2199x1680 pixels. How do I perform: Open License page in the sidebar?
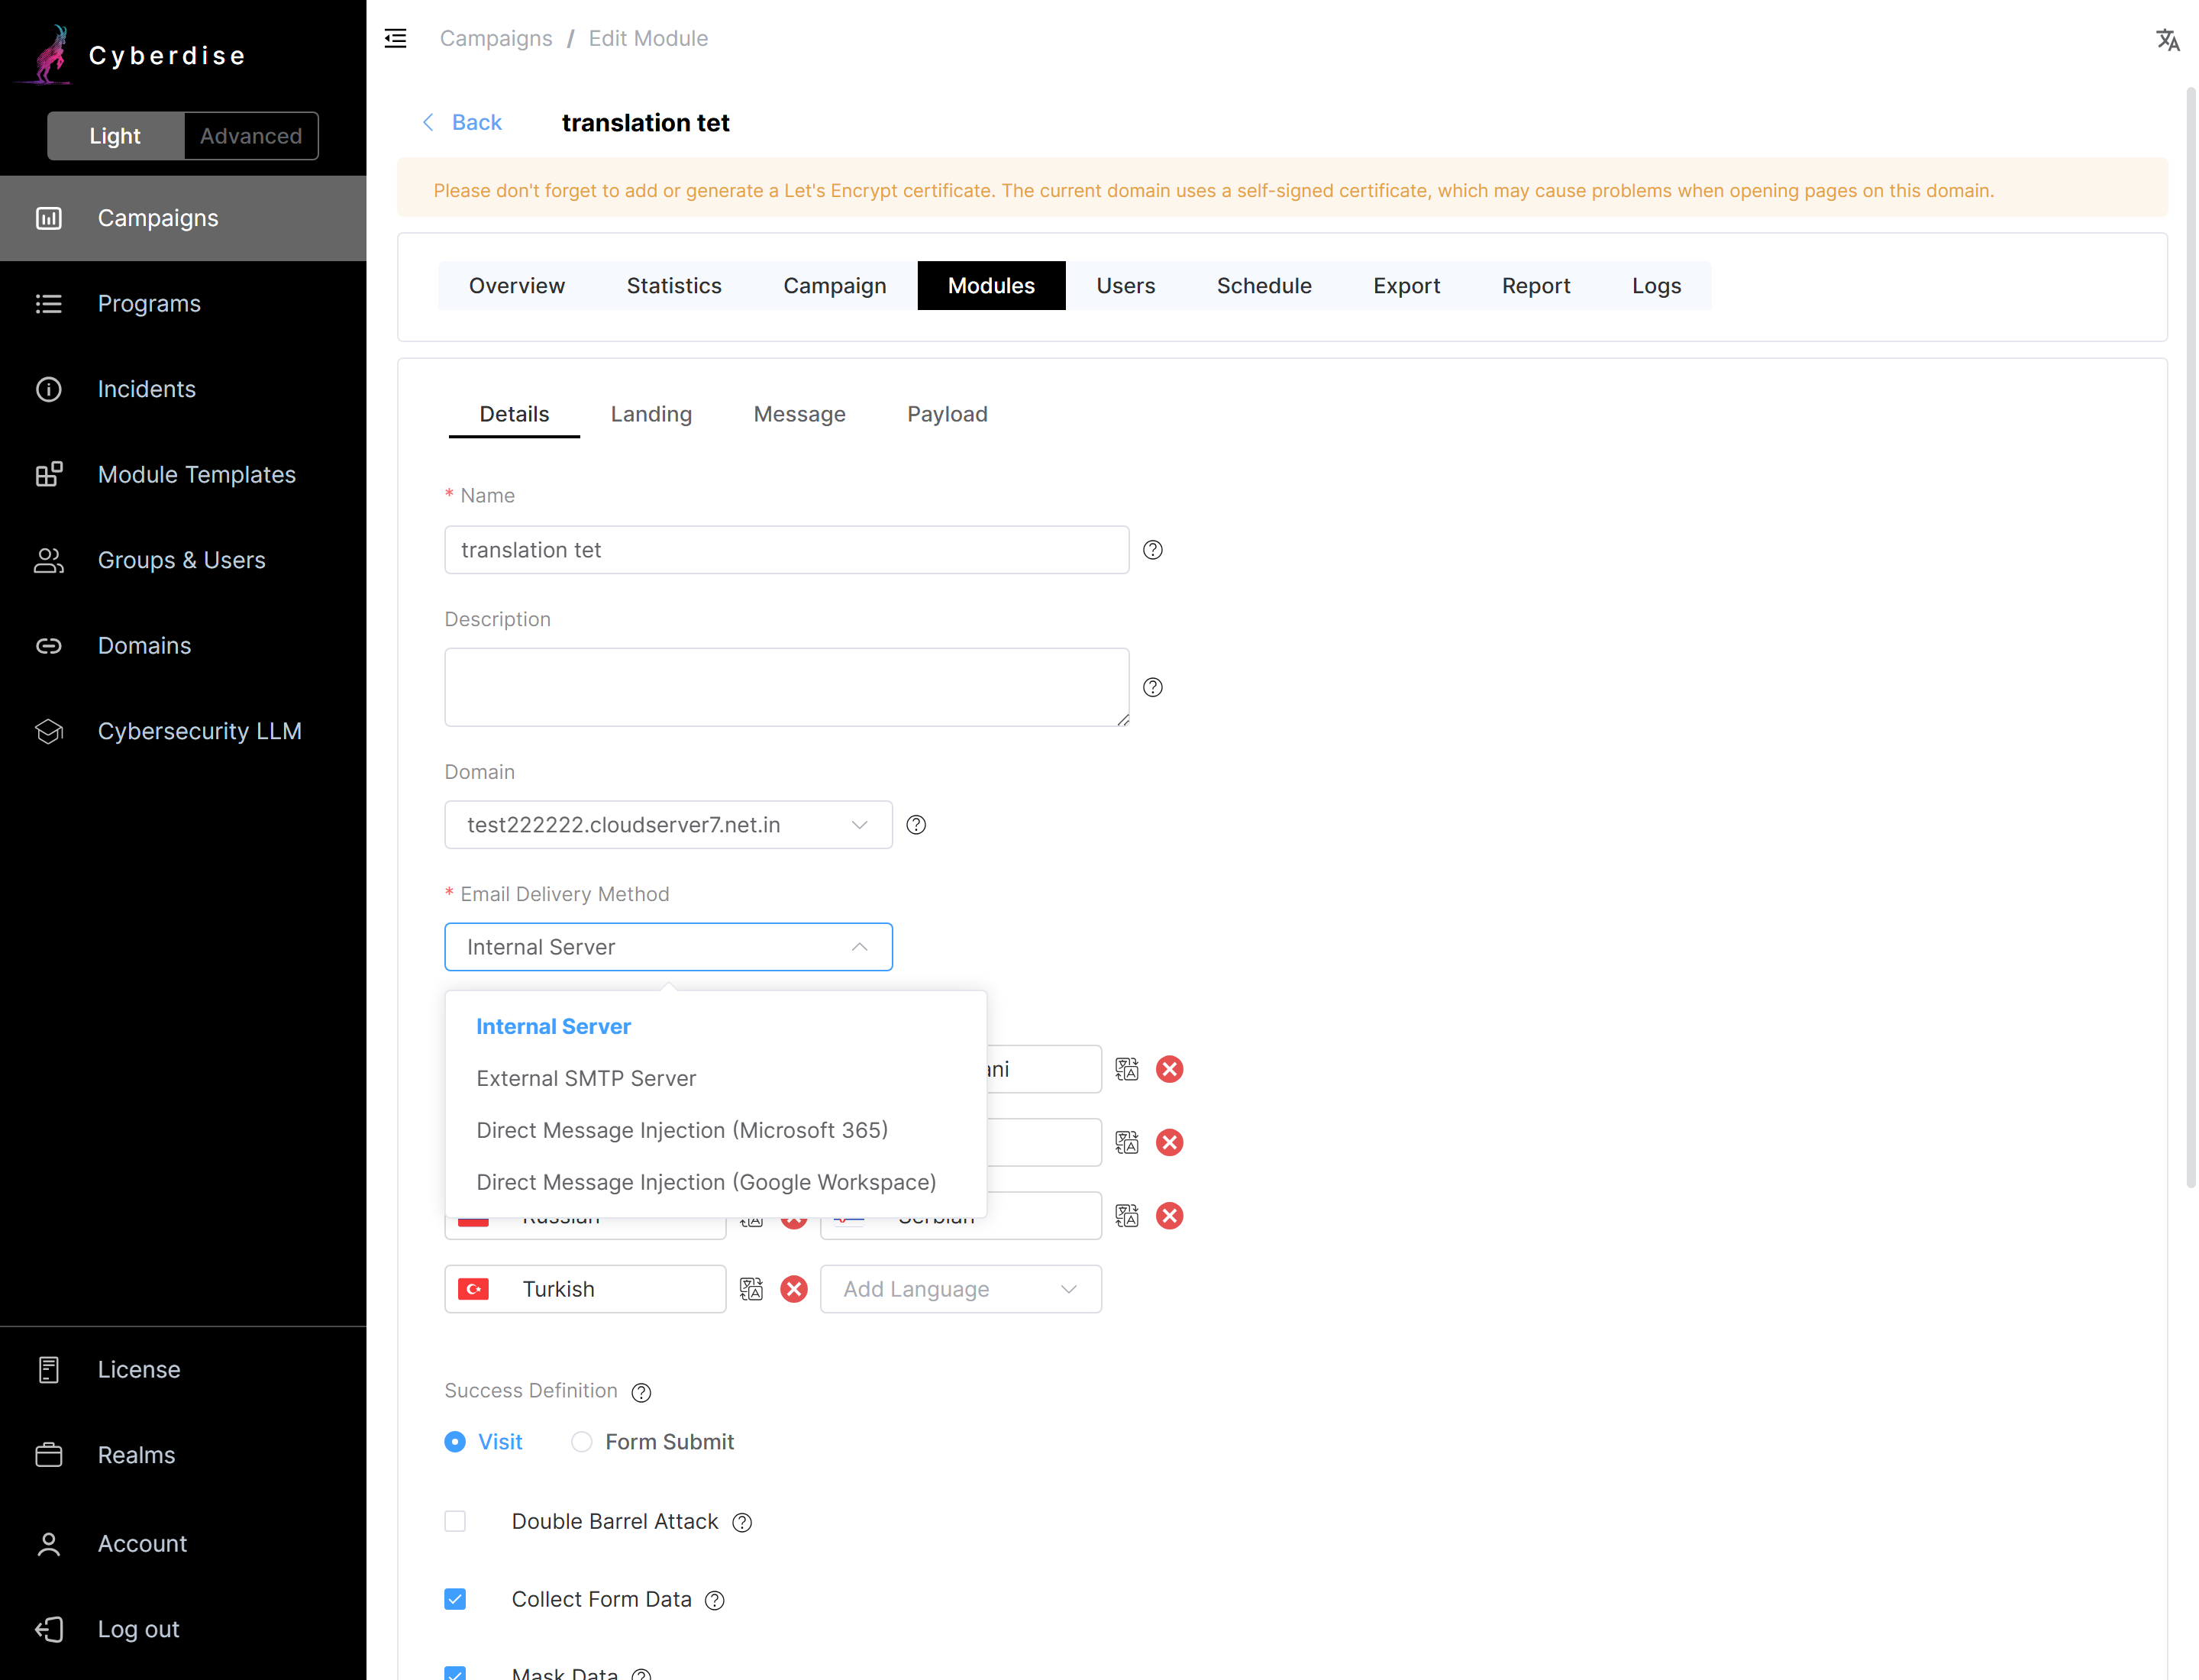click(183, 1369)
